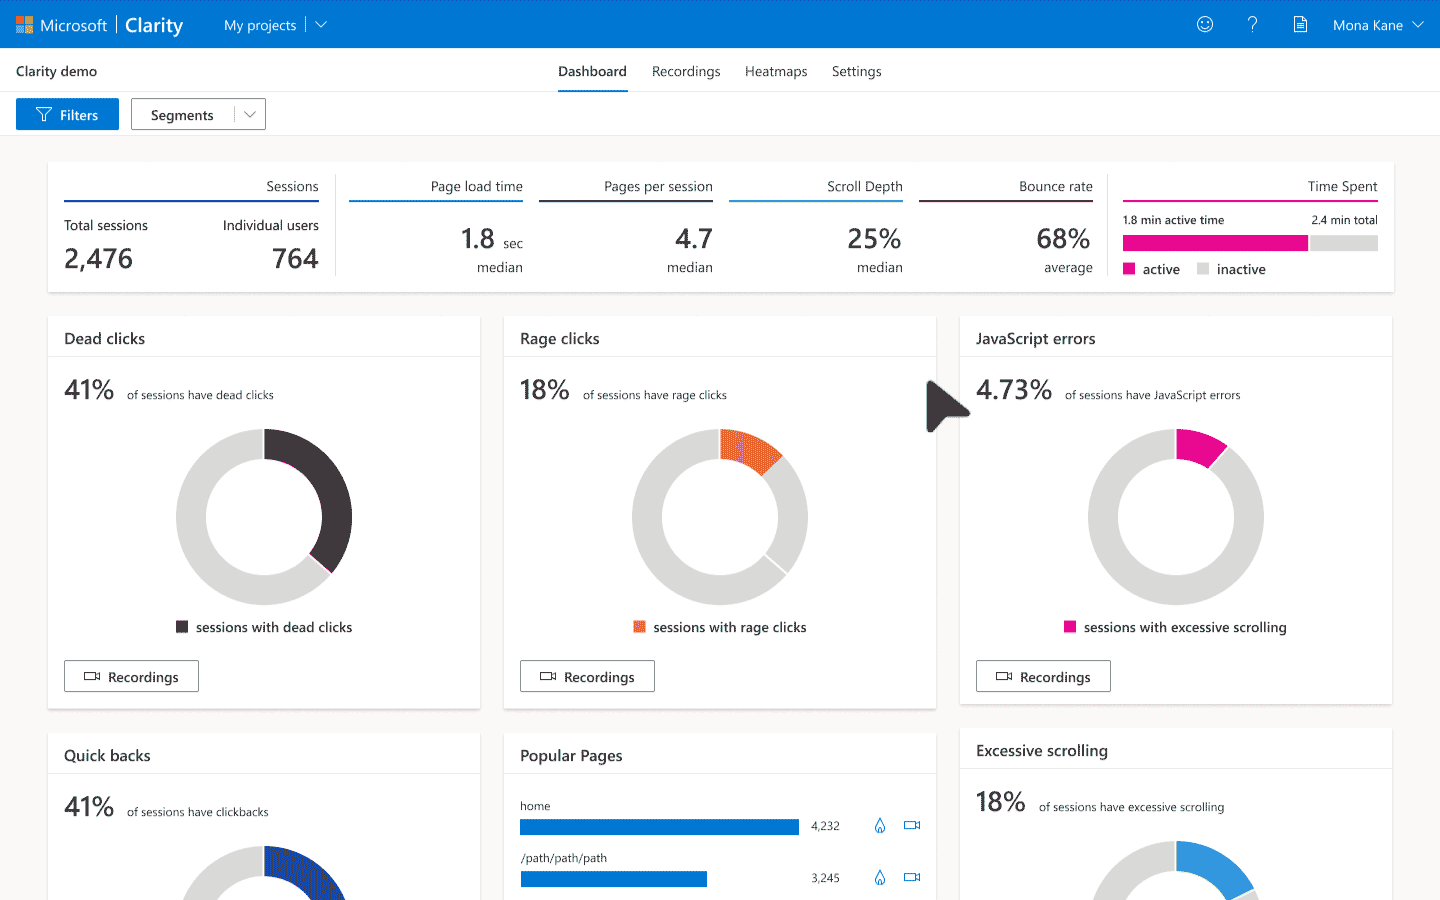Click the Quick backs card title
Image resolution: width=1440 pixels, height=900 pixels.
point(107,756)
